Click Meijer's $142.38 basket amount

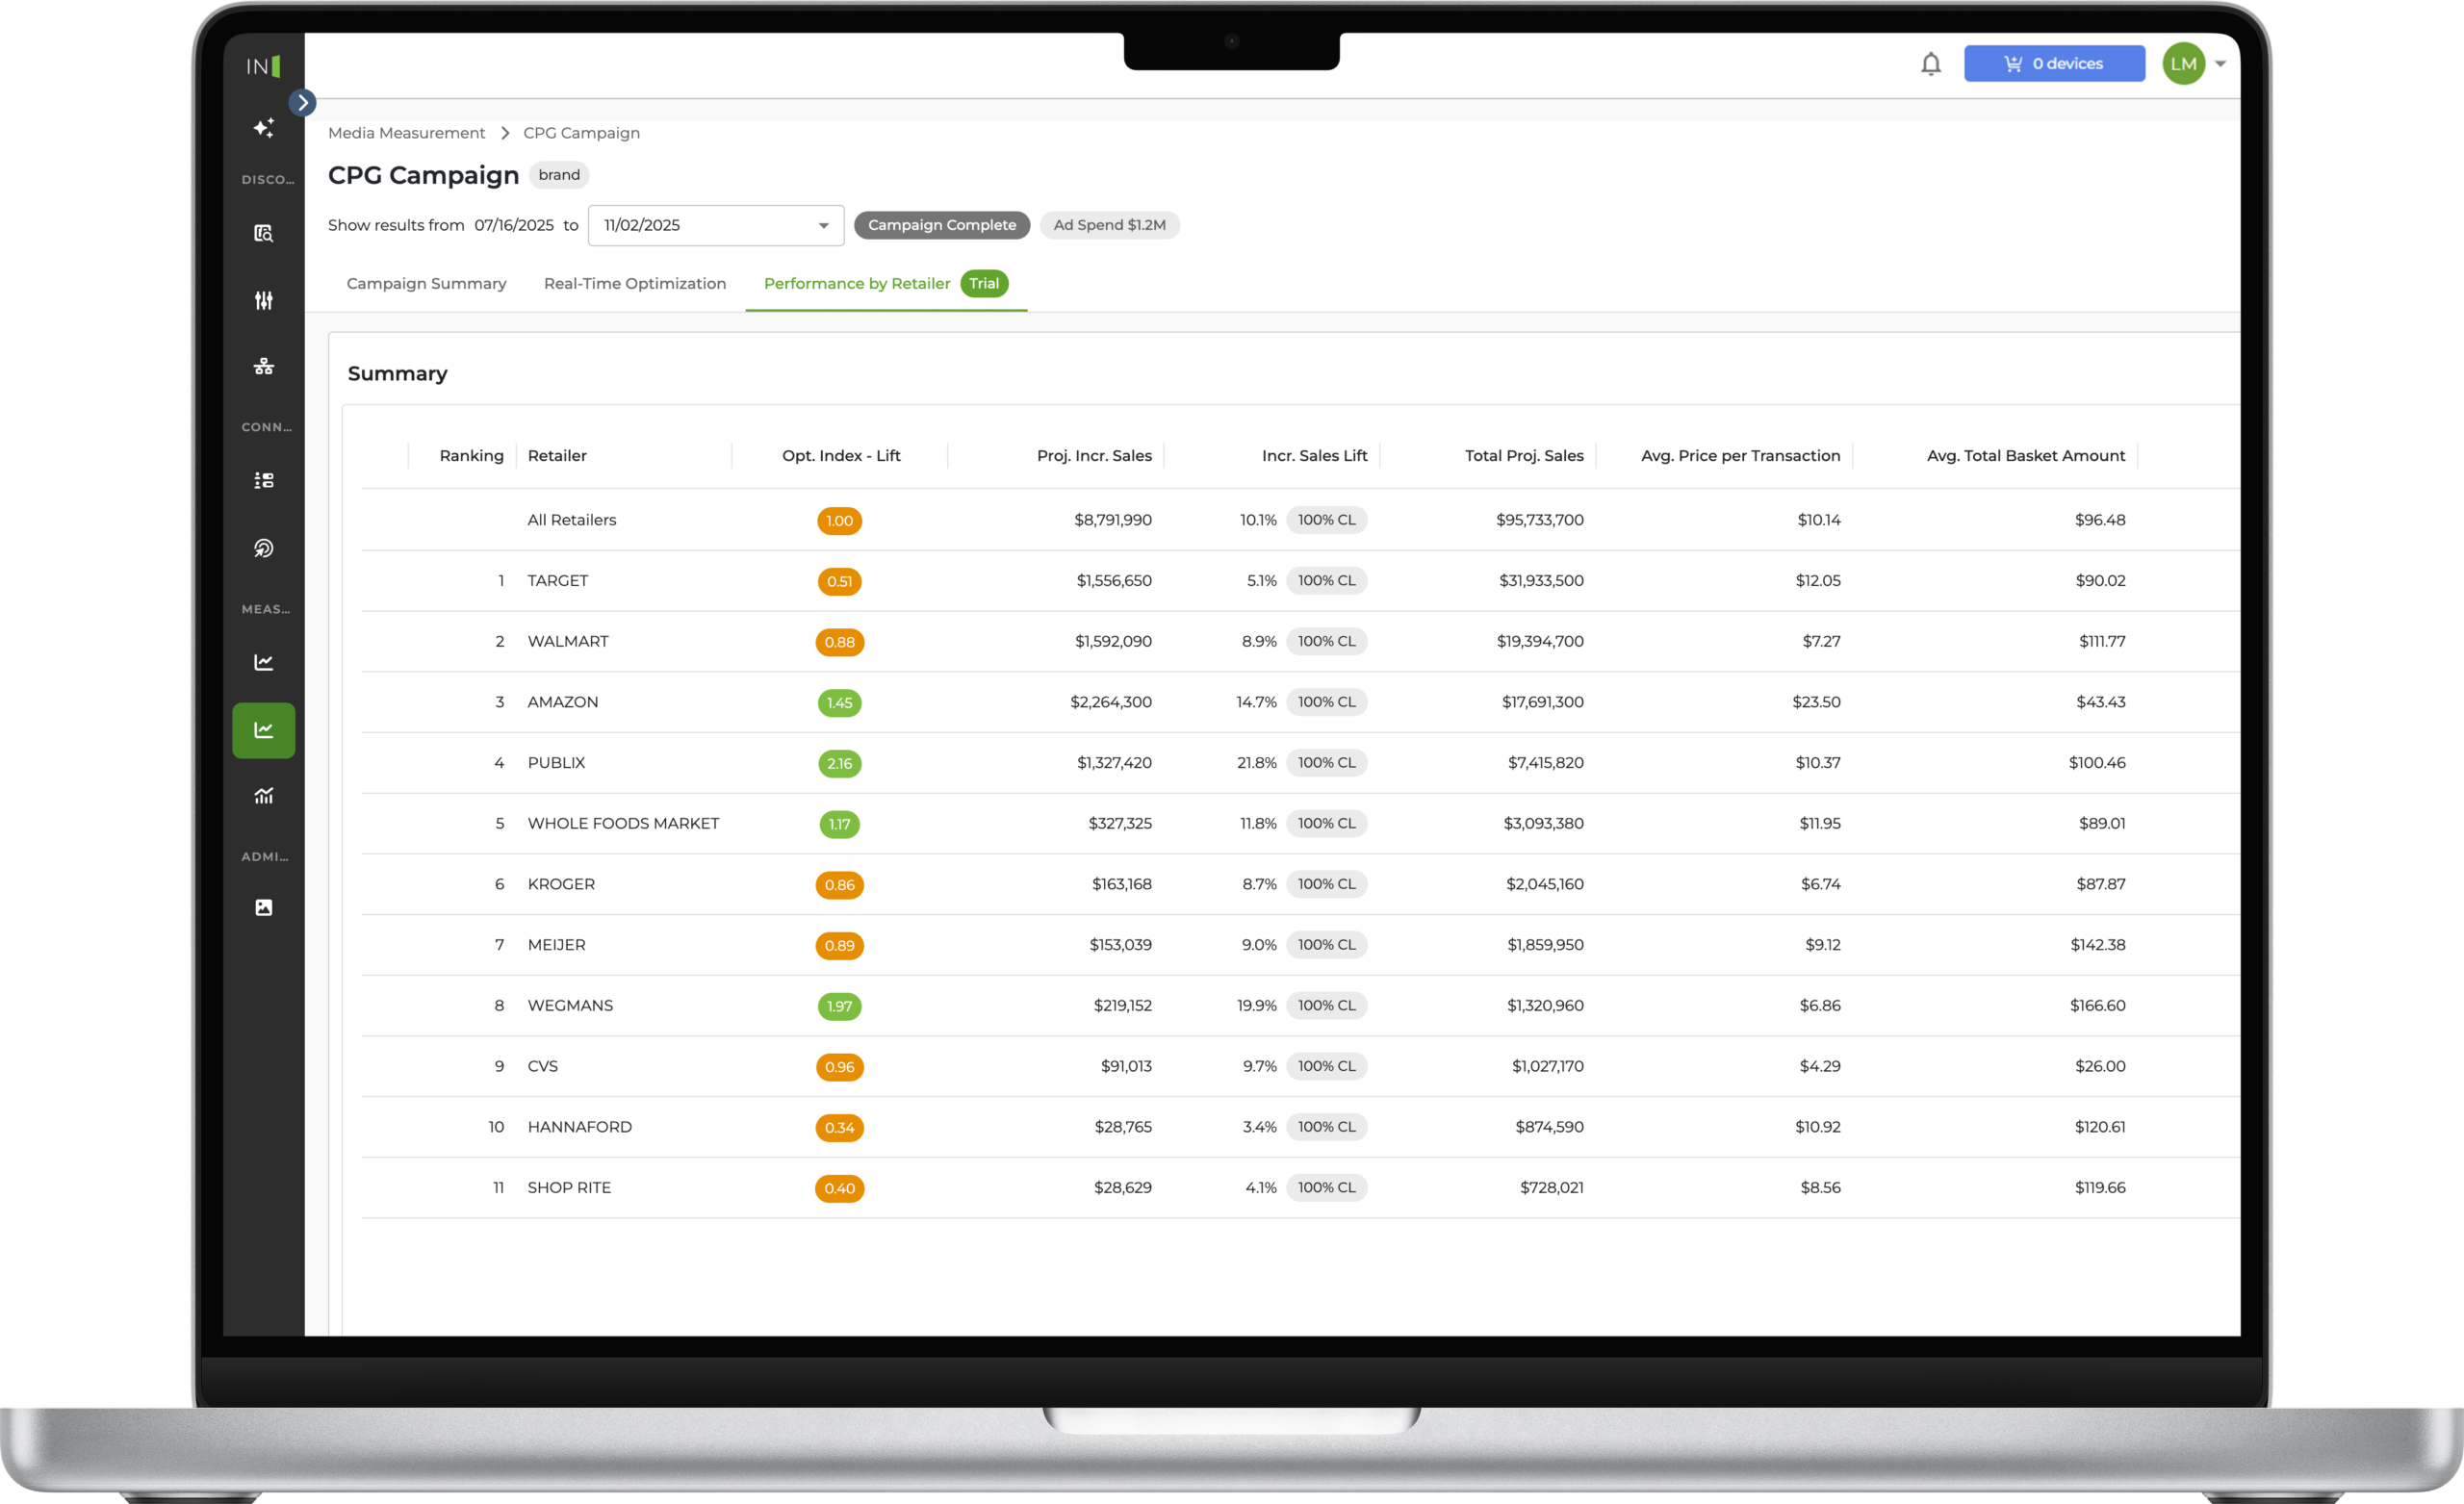click(x=2098, y=945)
